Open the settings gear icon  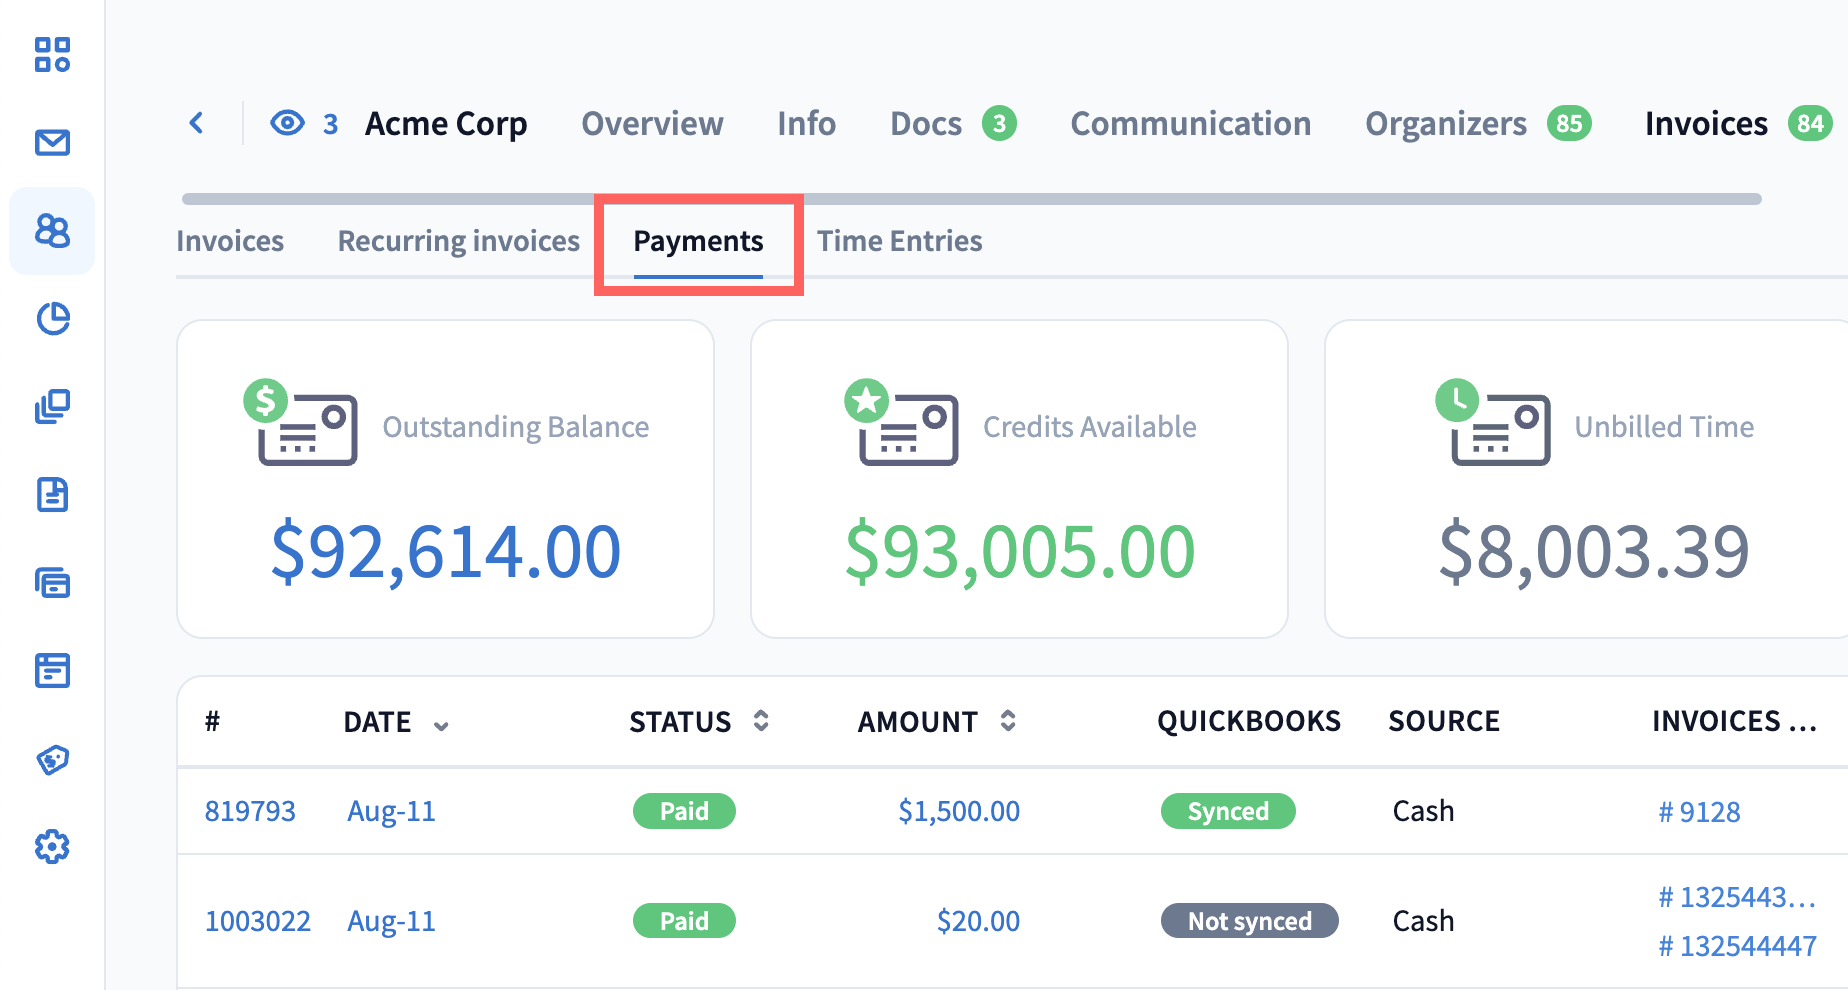click(52, 847)
